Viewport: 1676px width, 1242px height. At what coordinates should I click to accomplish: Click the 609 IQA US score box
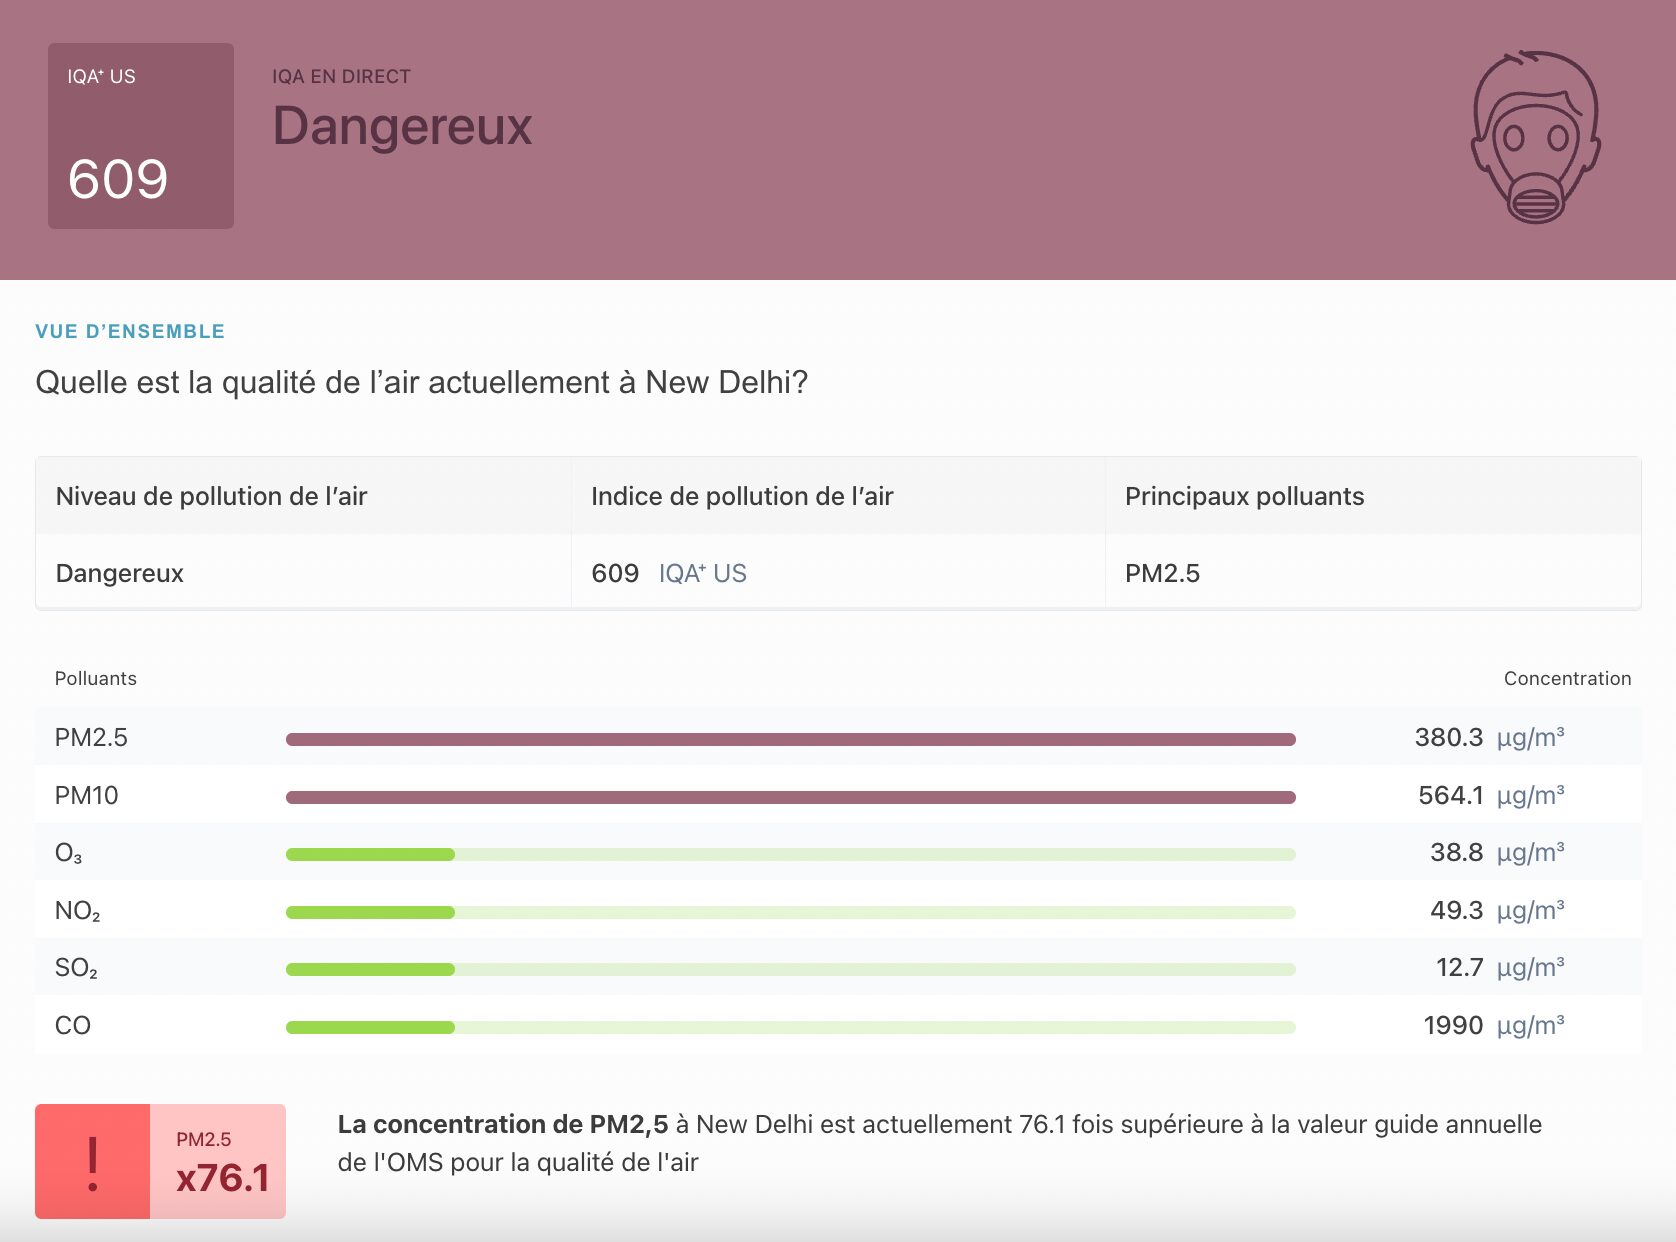[141, 136]
